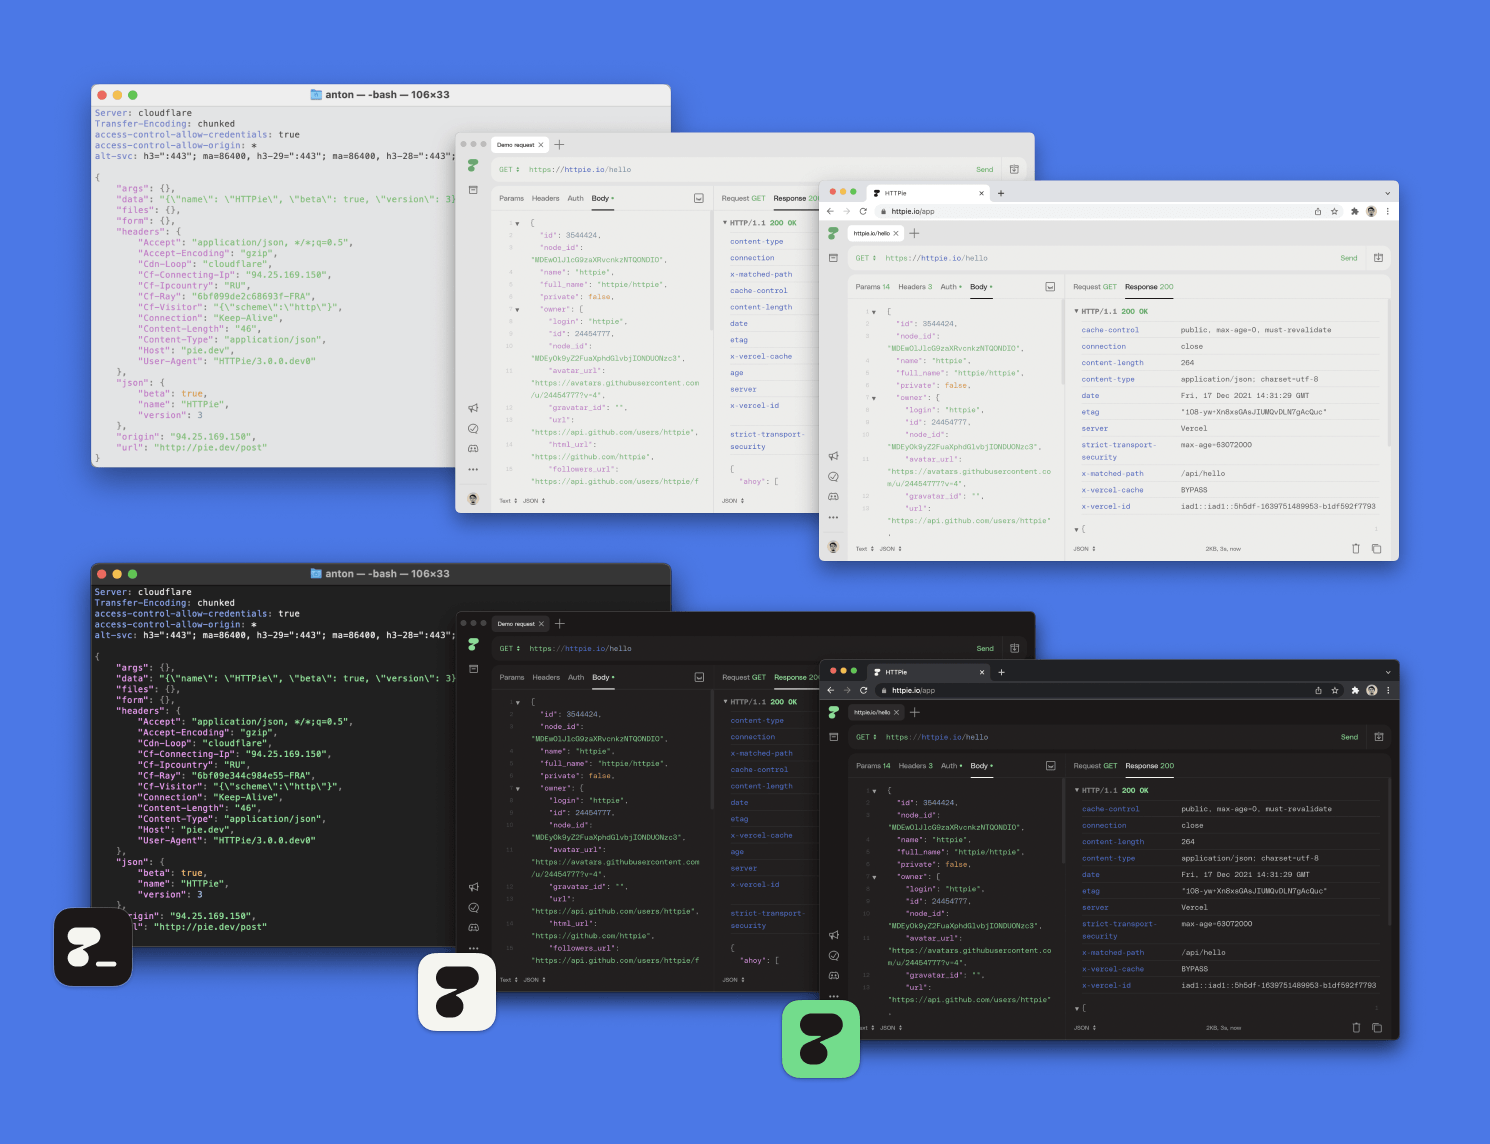Click "x-vercel-cache" header in the dark browser response
1490x1144 pixels.
(x=1113, y=969)
